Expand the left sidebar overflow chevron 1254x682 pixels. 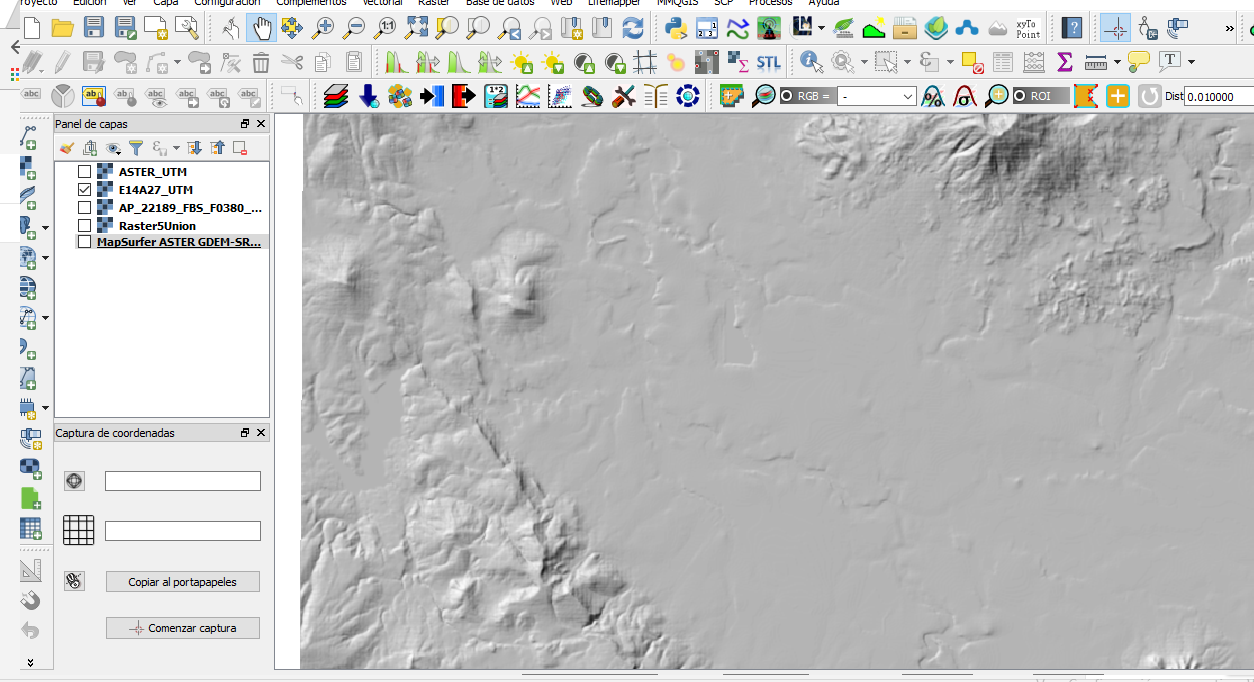pyautogui.click(x=31, y=662)
